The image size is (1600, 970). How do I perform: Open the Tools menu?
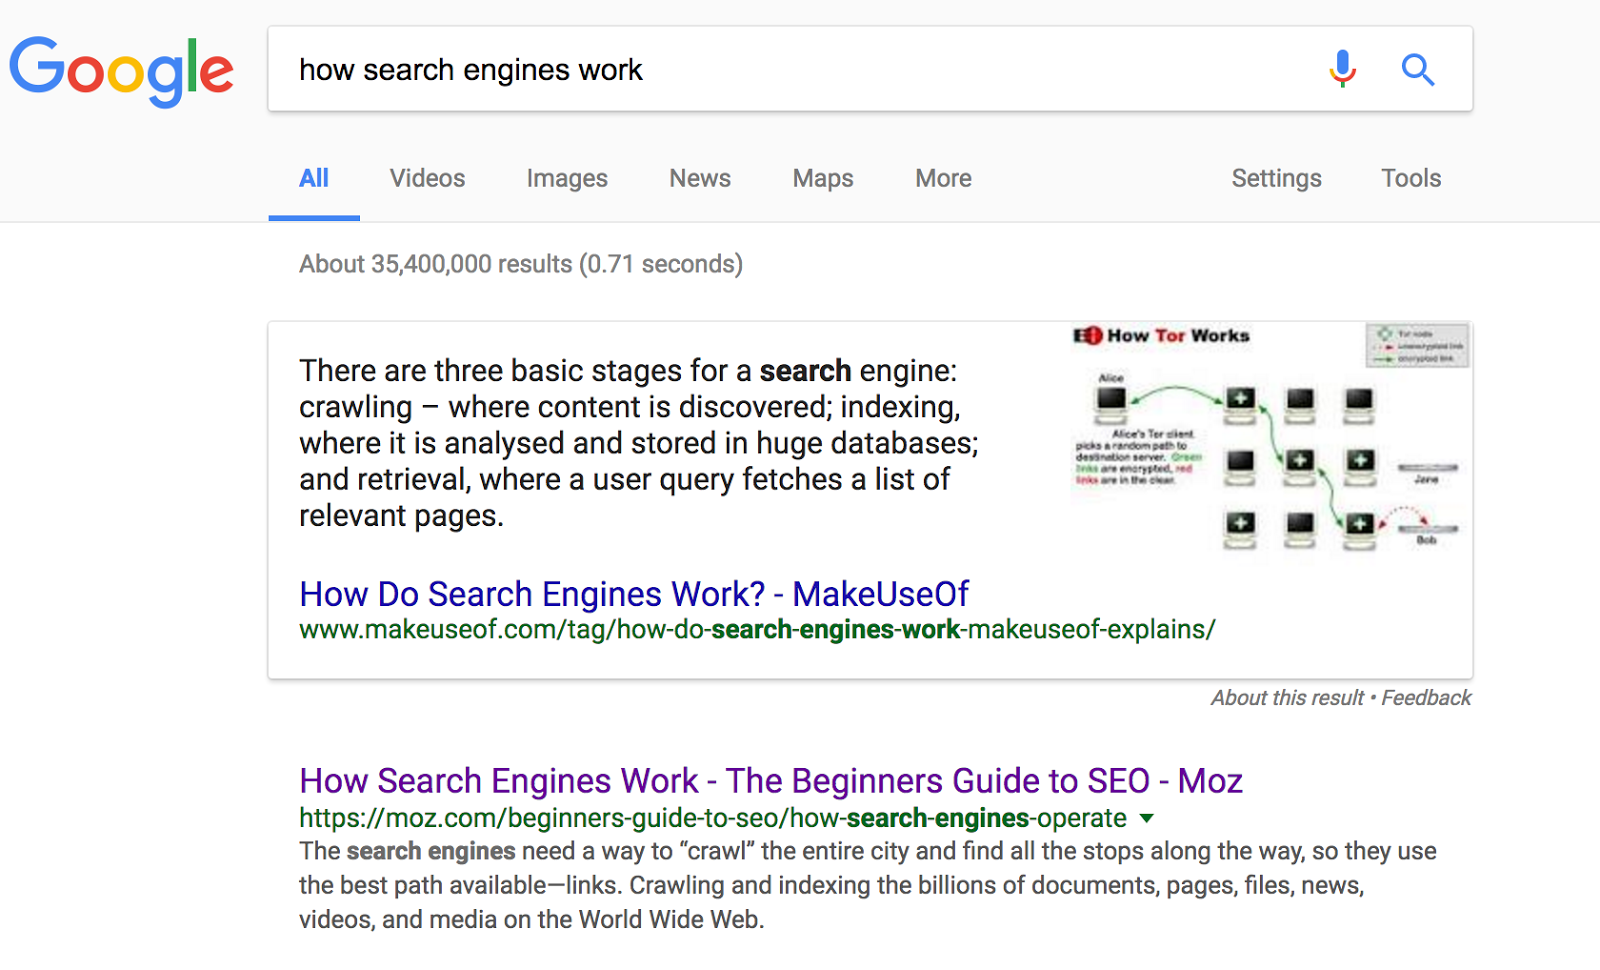(1410, 178)
